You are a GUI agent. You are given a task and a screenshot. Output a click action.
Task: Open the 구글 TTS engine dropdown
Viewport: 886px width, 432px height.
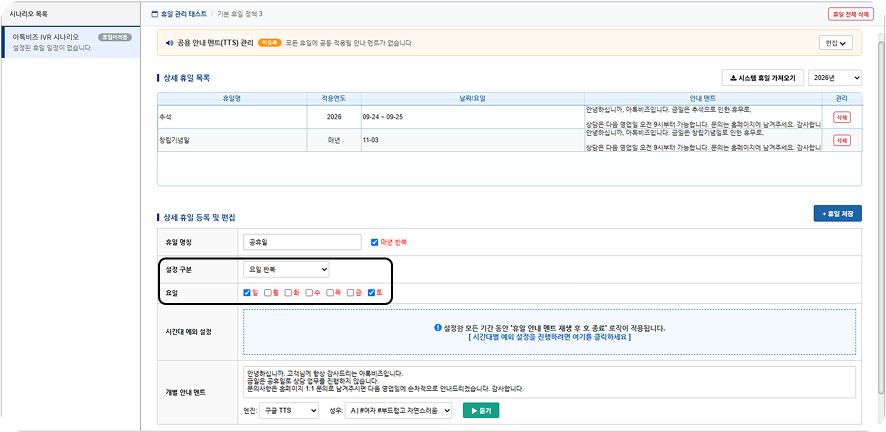pyautogui.click(x=289, y=411)
